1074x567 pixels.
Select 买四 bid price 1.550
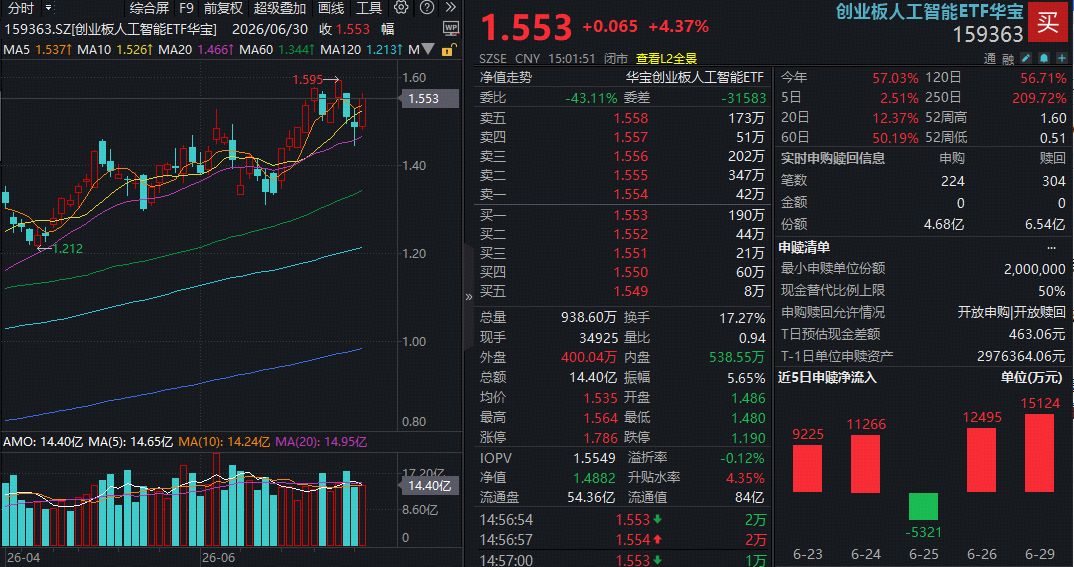coord(631,273)
